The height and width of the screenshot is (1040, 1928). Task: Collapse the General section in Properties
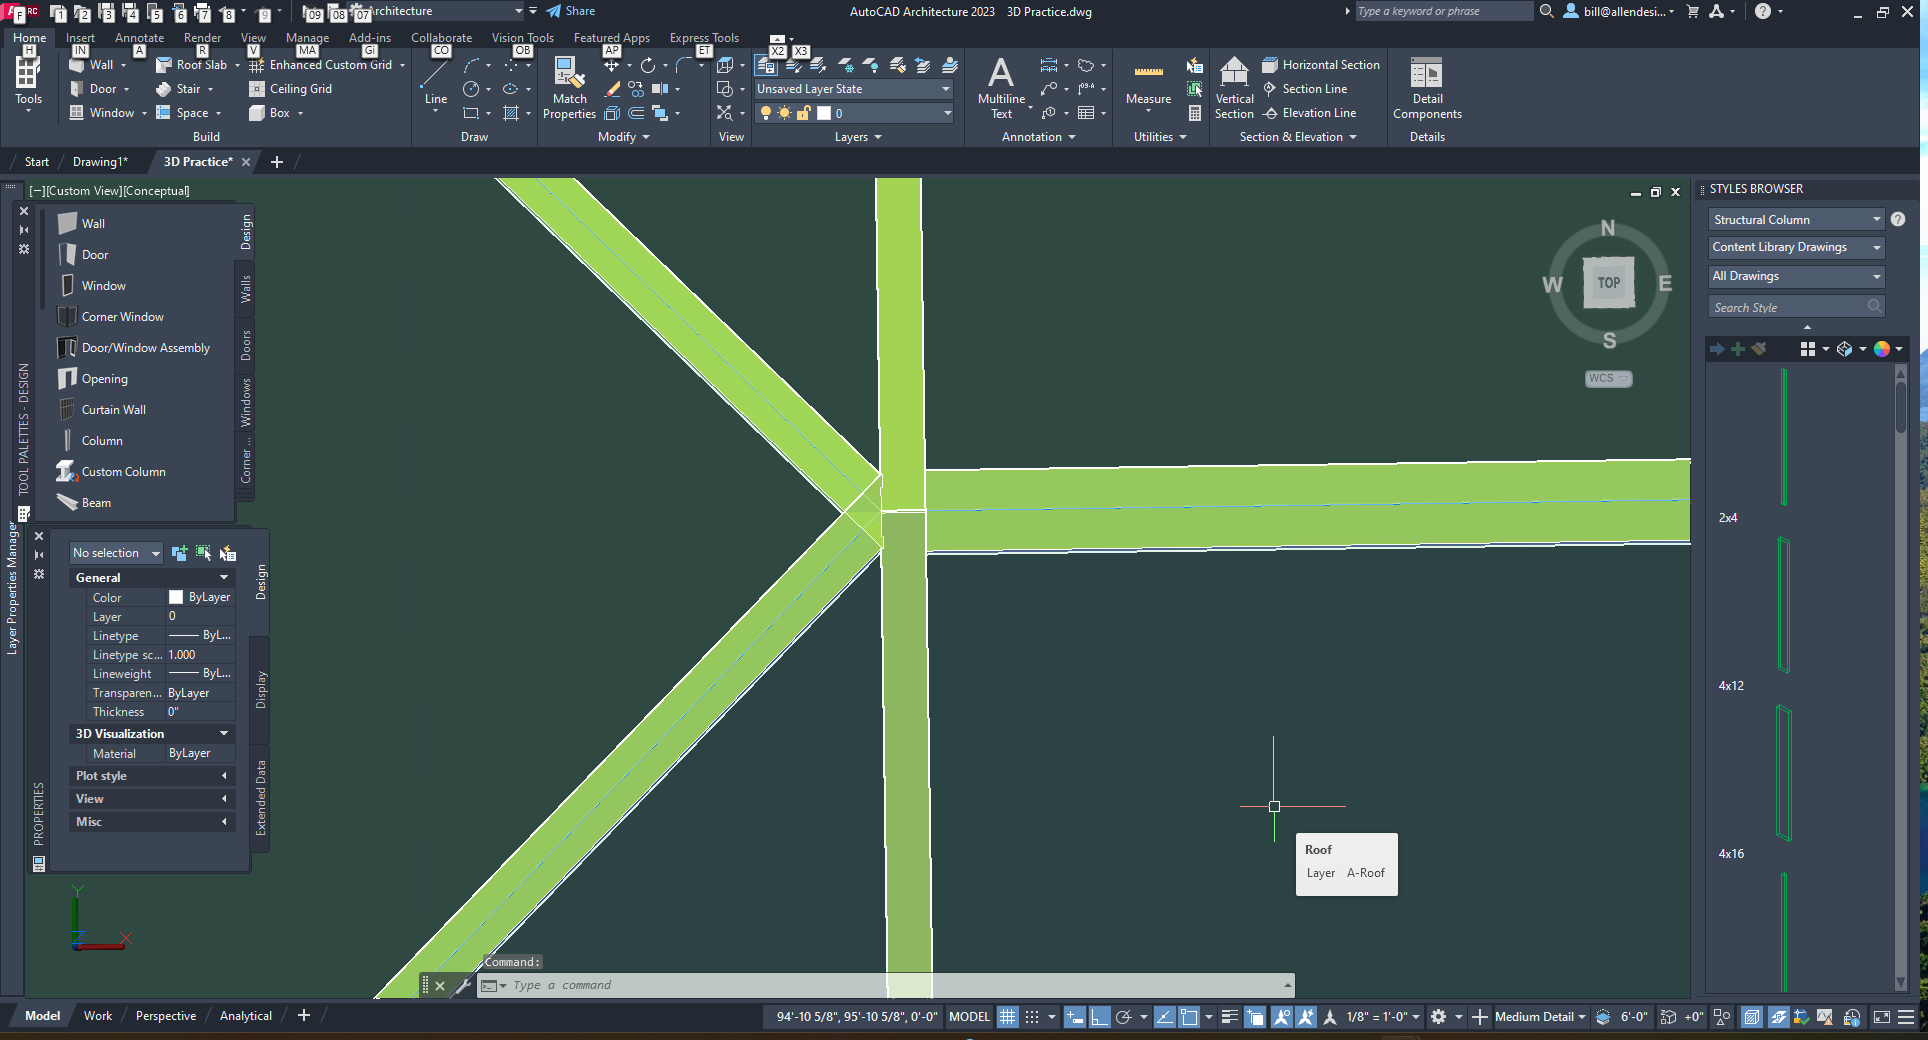point(222,577)
